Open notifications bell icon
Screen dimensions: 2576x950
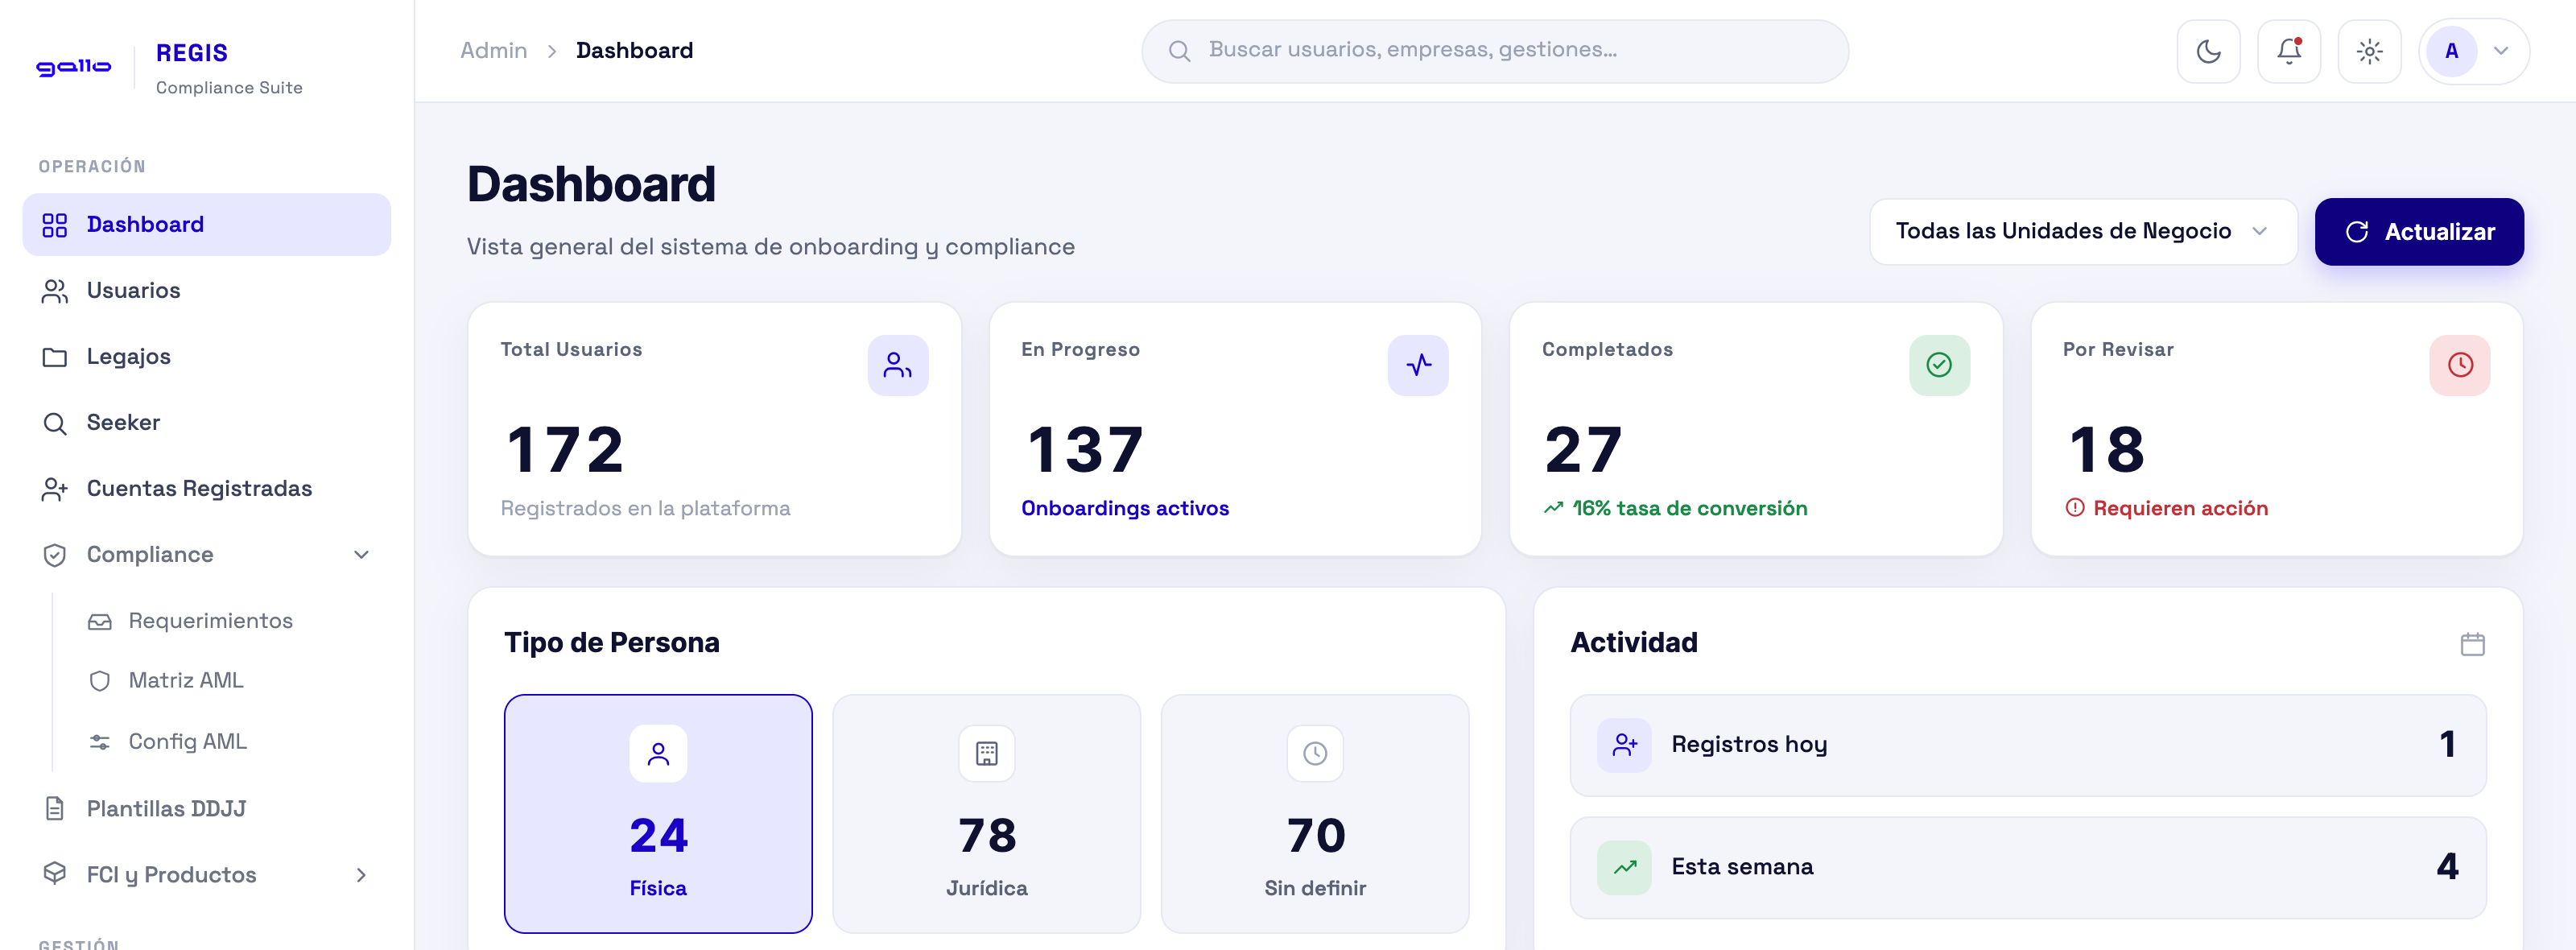2289,51
